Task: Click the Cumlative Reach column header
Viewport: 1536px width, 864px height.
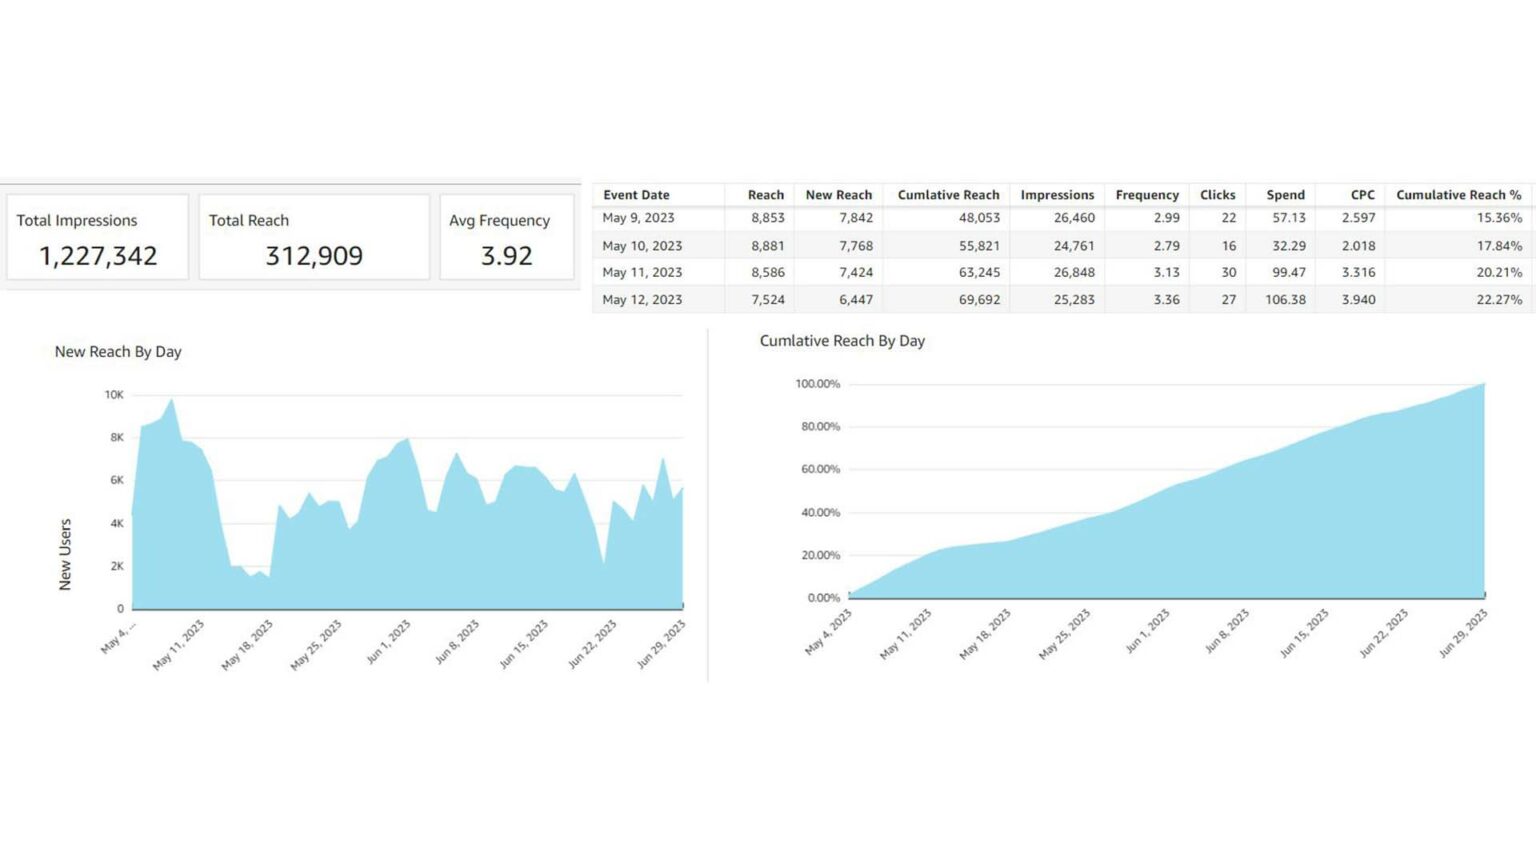Action: [x=947, y=195]
